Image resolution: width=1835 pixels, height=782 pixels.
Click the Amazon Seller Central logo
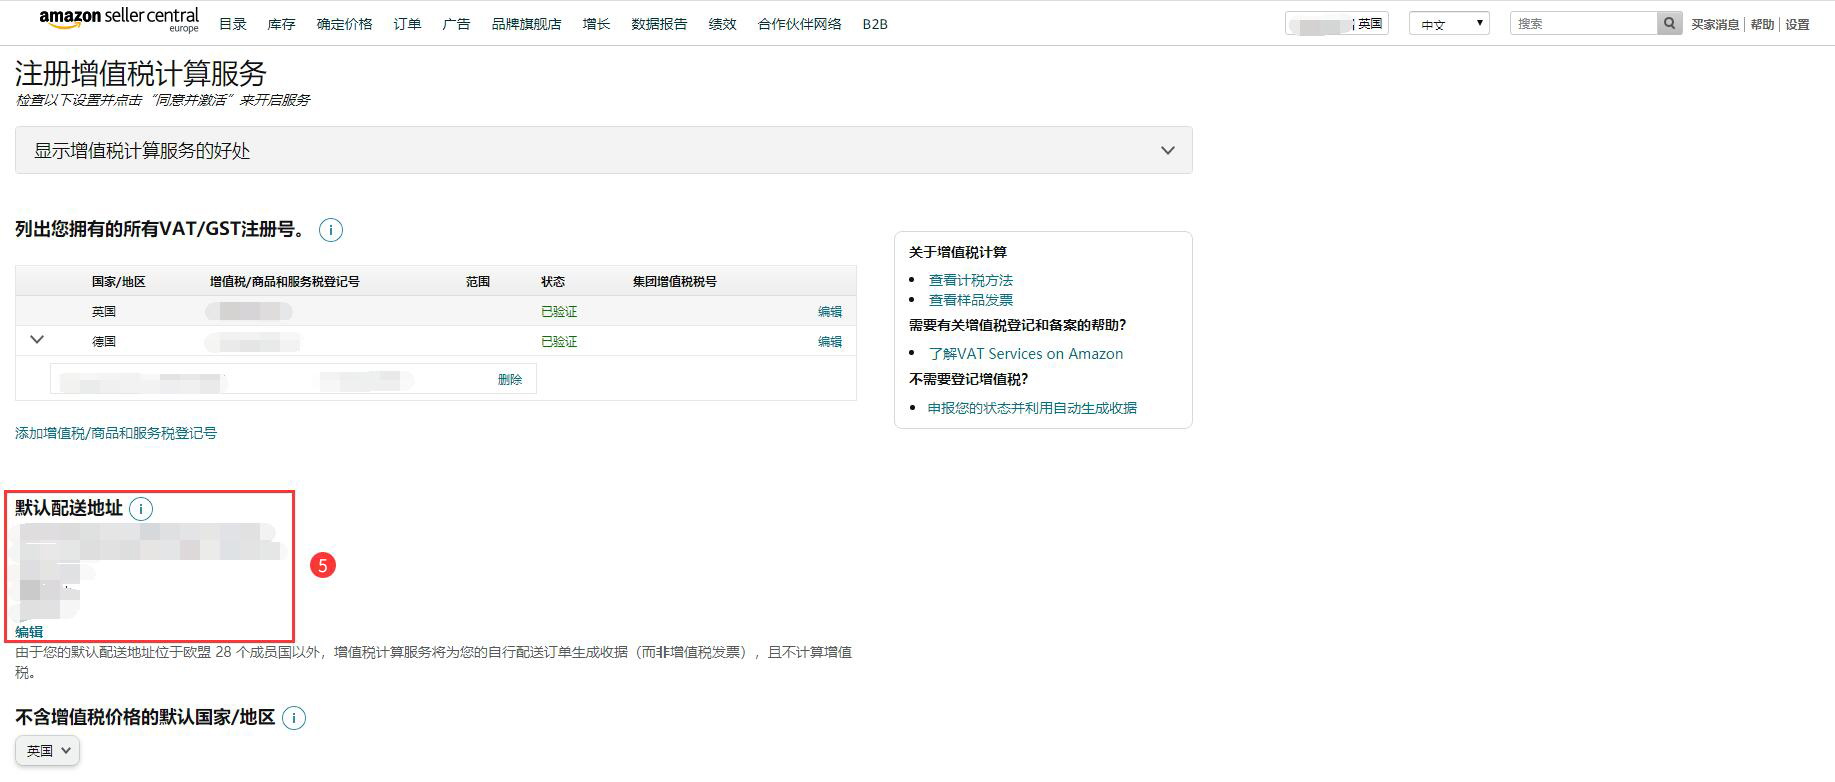119,20
